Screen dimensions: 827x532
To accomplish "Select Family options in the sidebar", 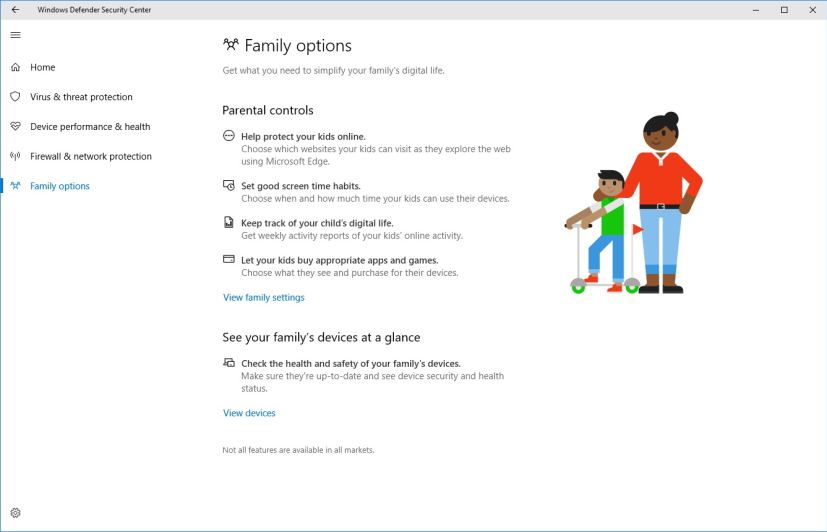I will 60,186.
